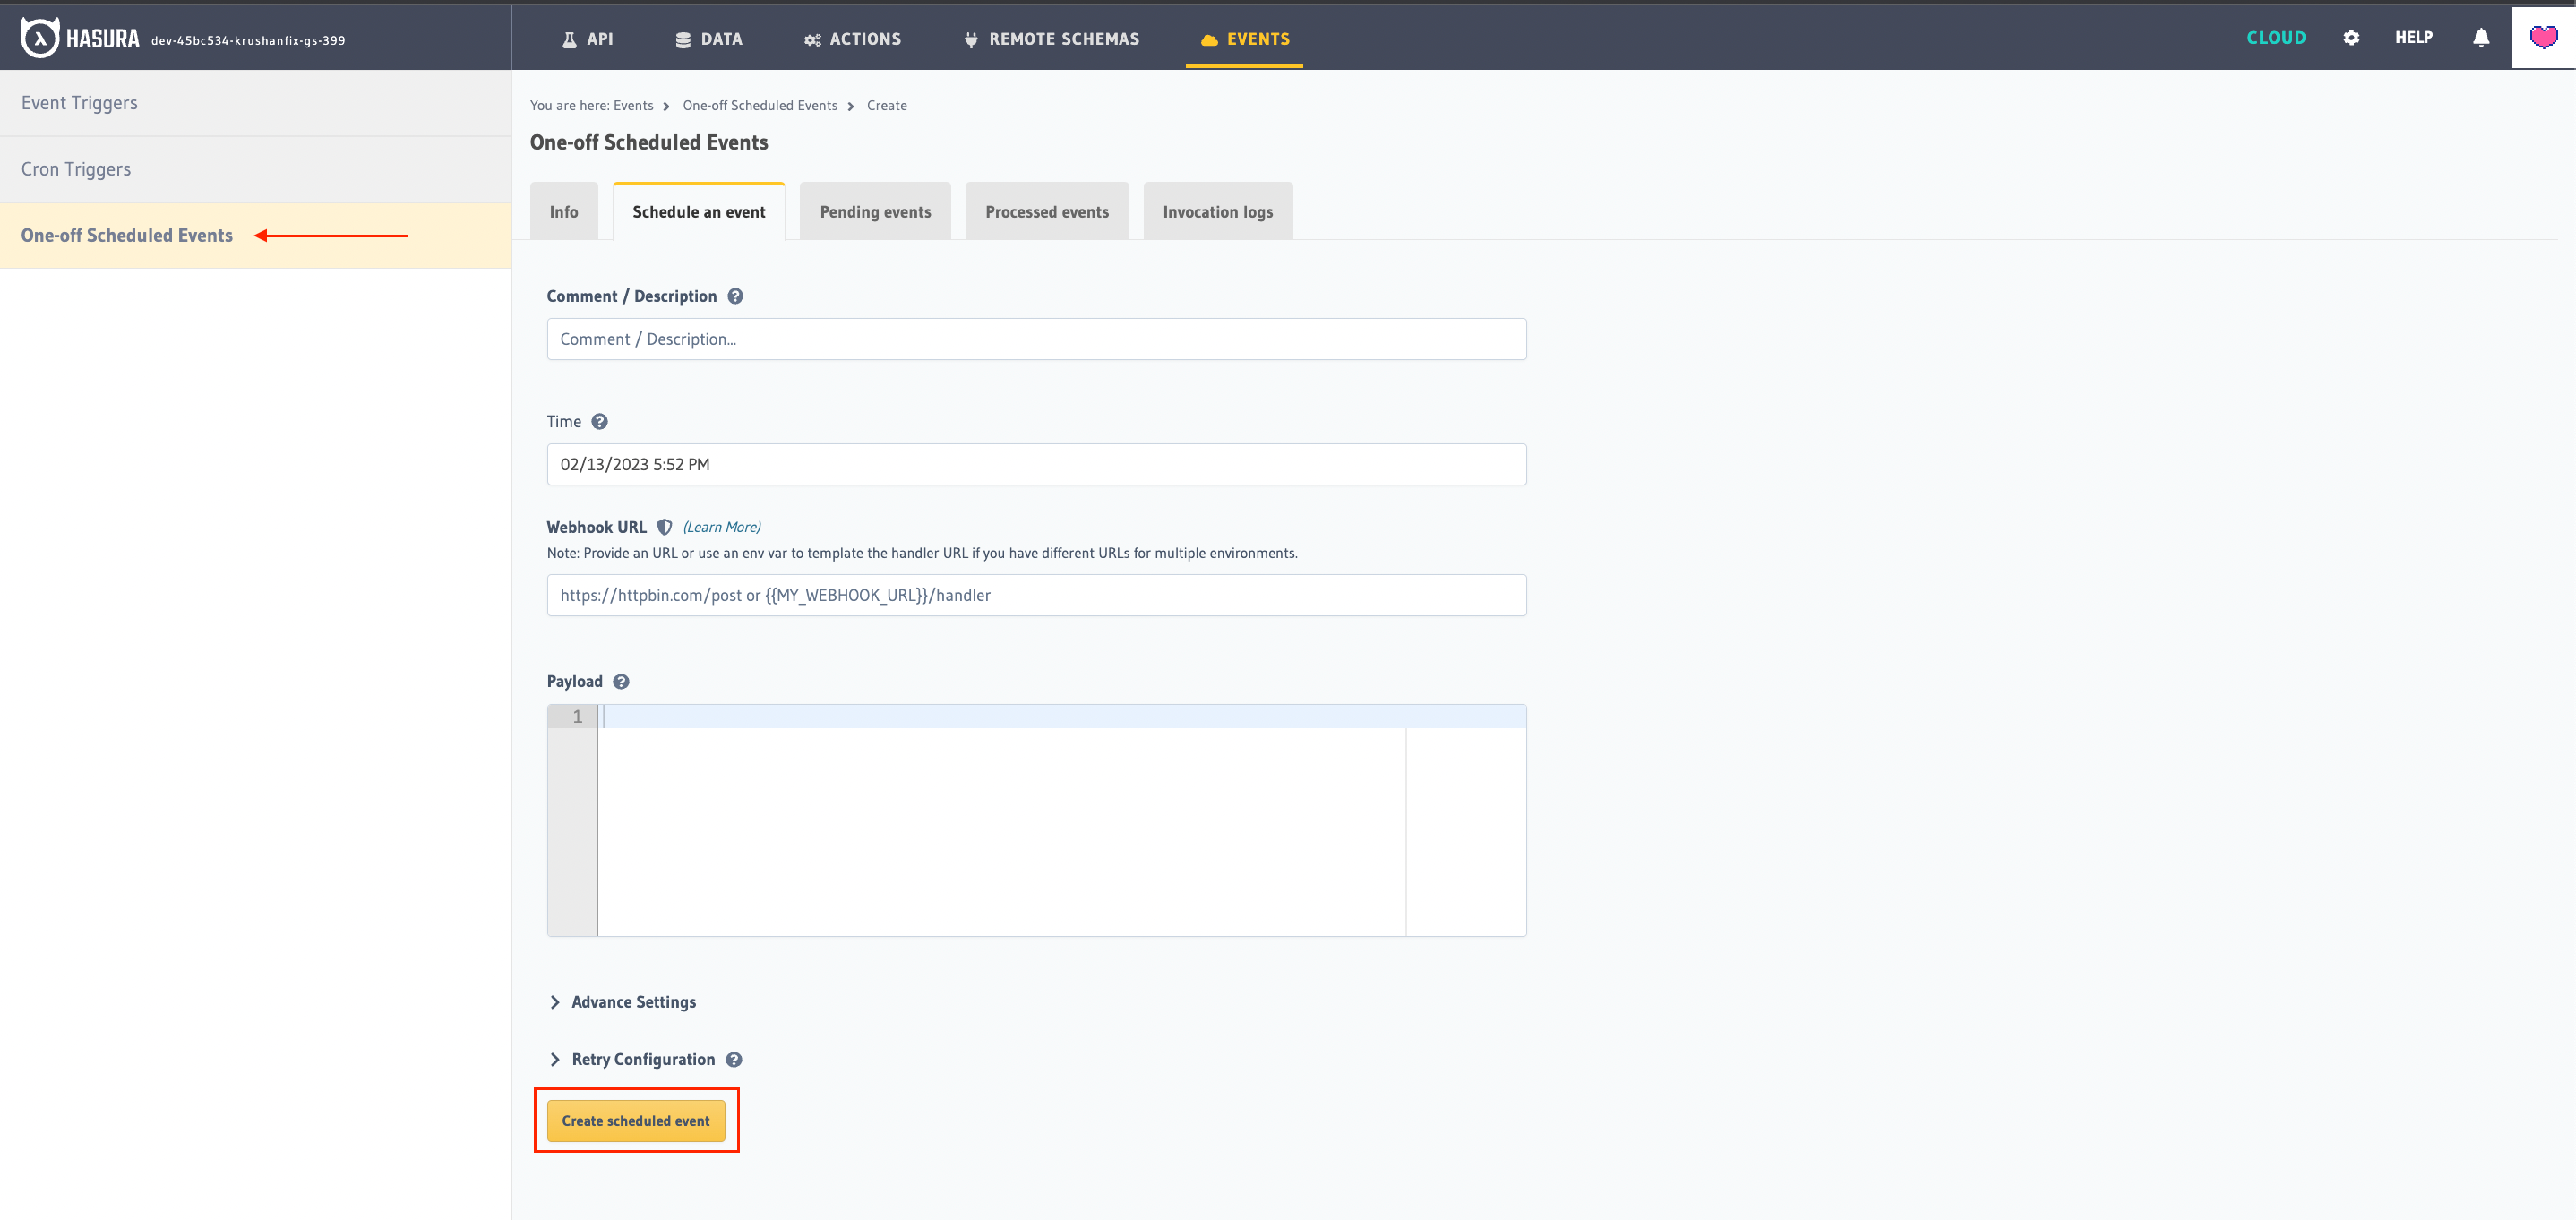Image resolution: width=2576 pixels, height=1220 pixels.
Task: Click the CLOUD link in header
Action: point(2274,38)
